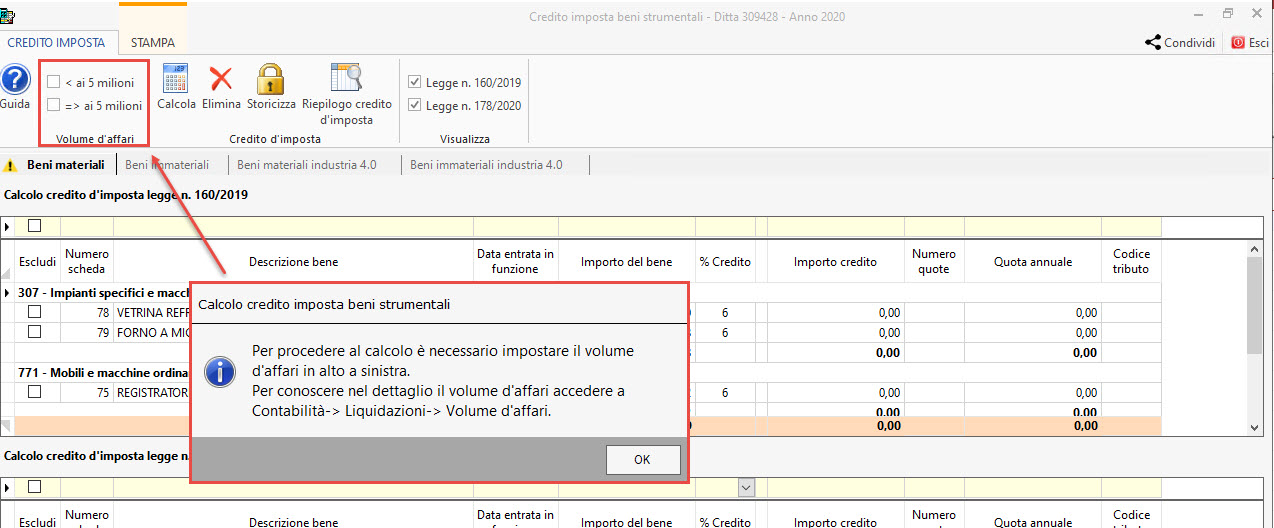Switch to the CREDITO IMPOSTA ribbon tab
1274x528 pixels.
point(57,43)
